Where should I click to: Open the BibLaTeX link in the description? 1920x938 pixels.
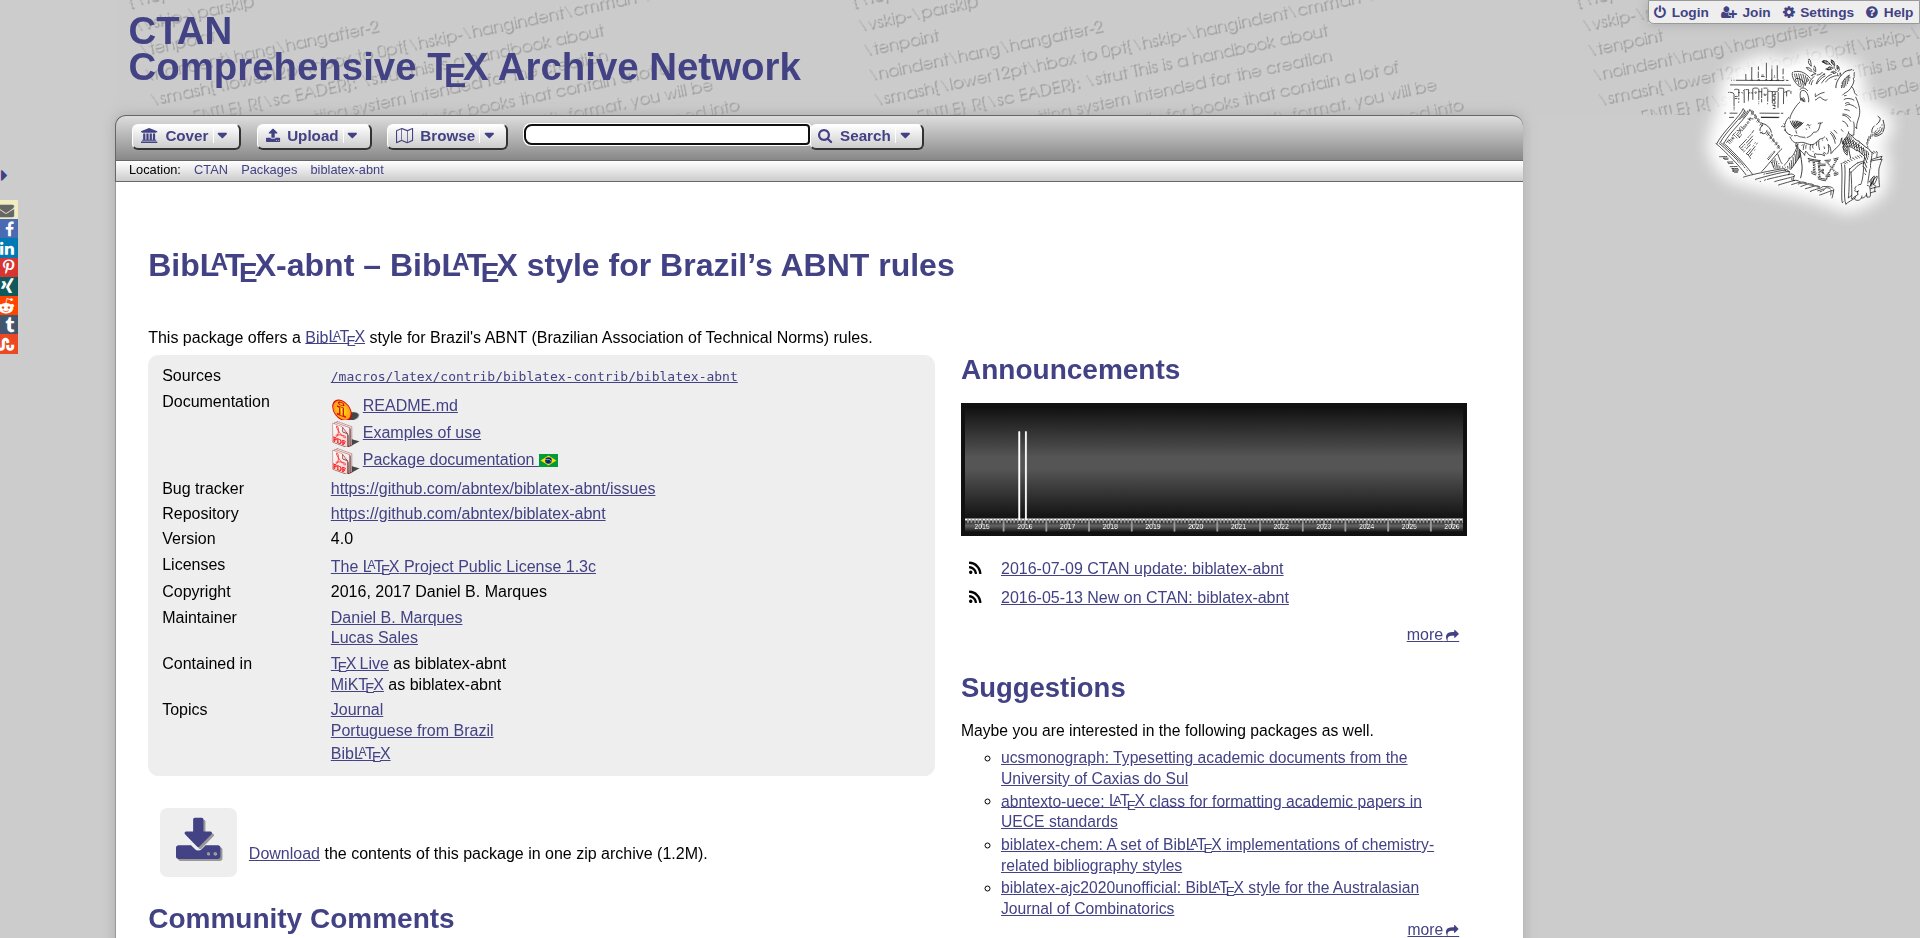pos(335,338)
